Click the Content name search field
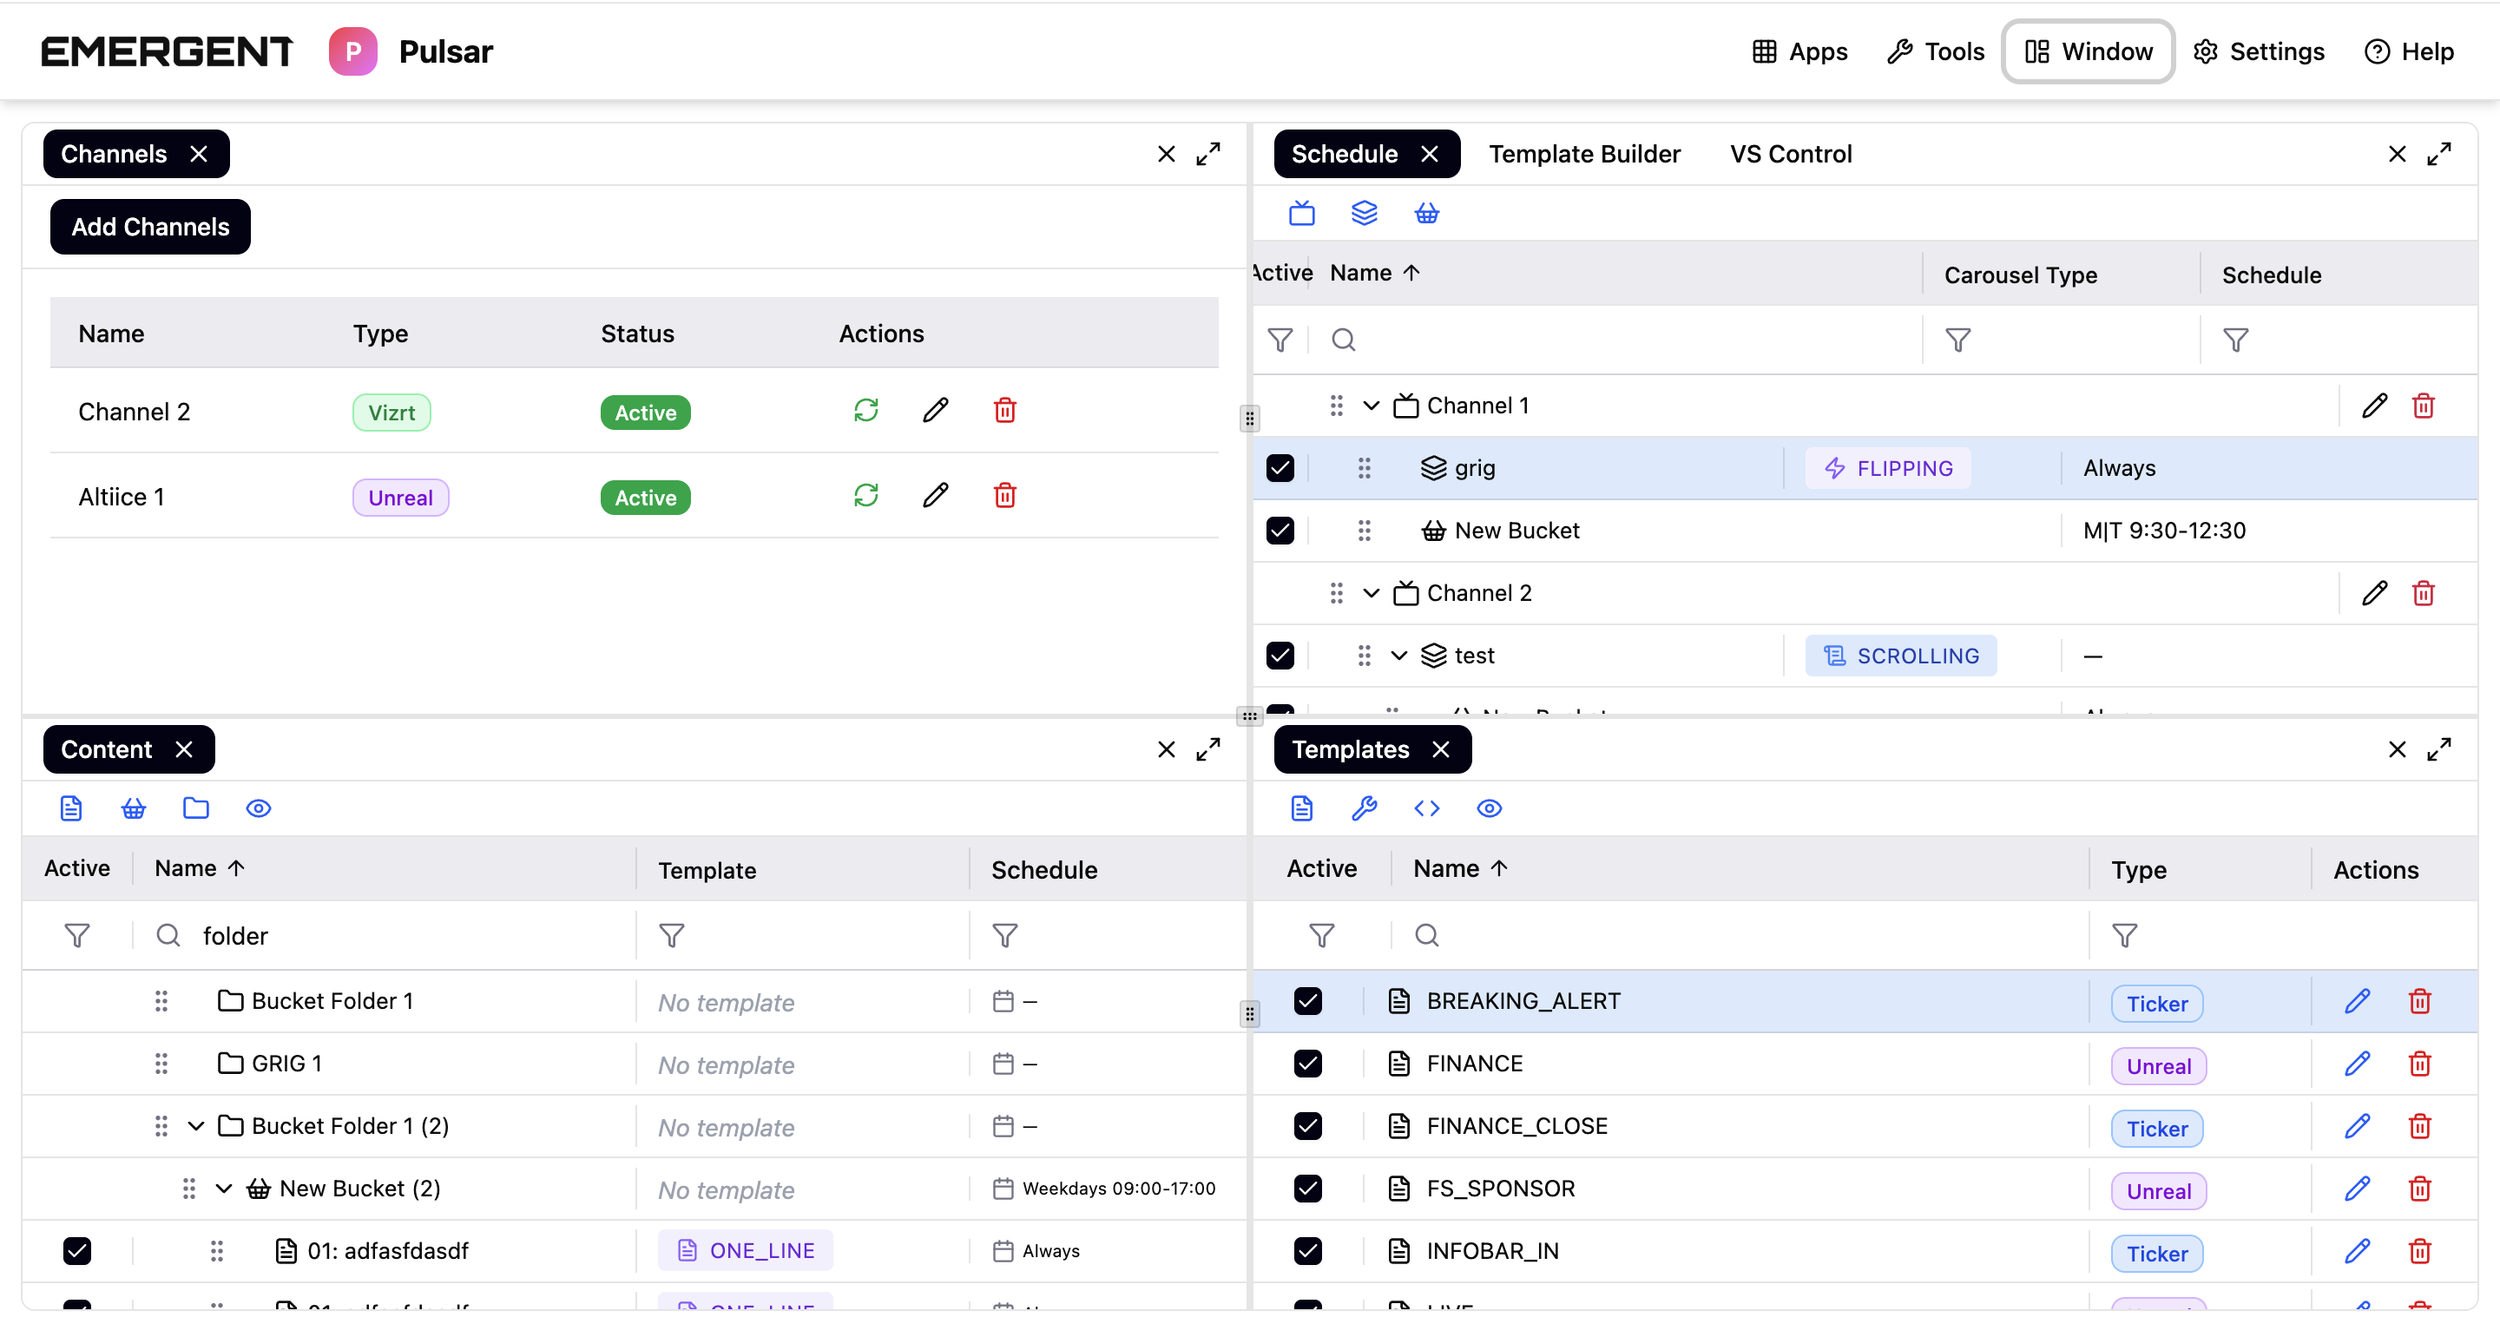2500x1332 pixels. (400, 936)
